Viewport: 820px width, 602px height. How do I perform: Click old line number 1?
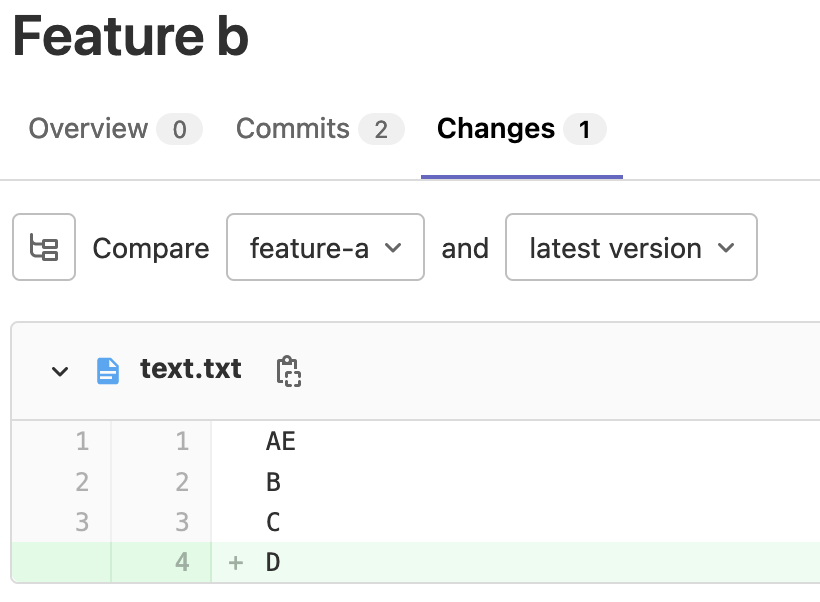point(82,441)
